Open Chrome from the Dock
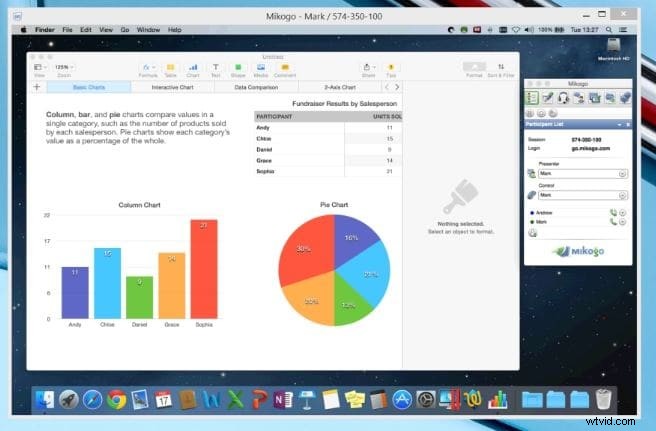Image resolution: width=656 pixels, height=431 pixels. pyautogui.click(x=117, y=400)
